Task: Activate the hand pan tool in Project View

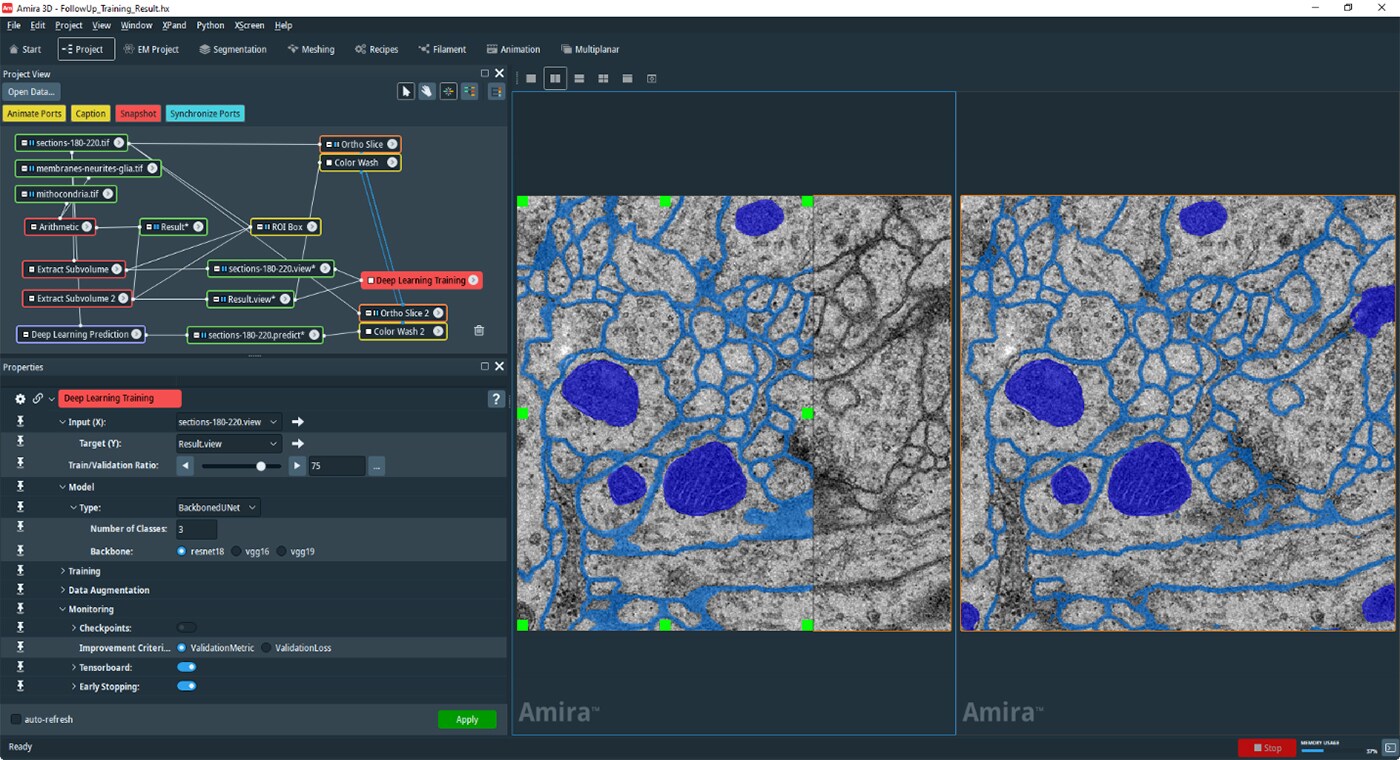Action: coord(427,91)
